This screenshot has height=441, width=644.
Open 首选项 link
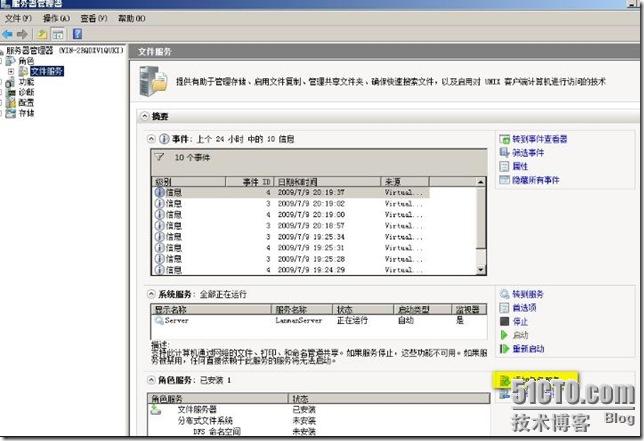click(x=524, y=308)
